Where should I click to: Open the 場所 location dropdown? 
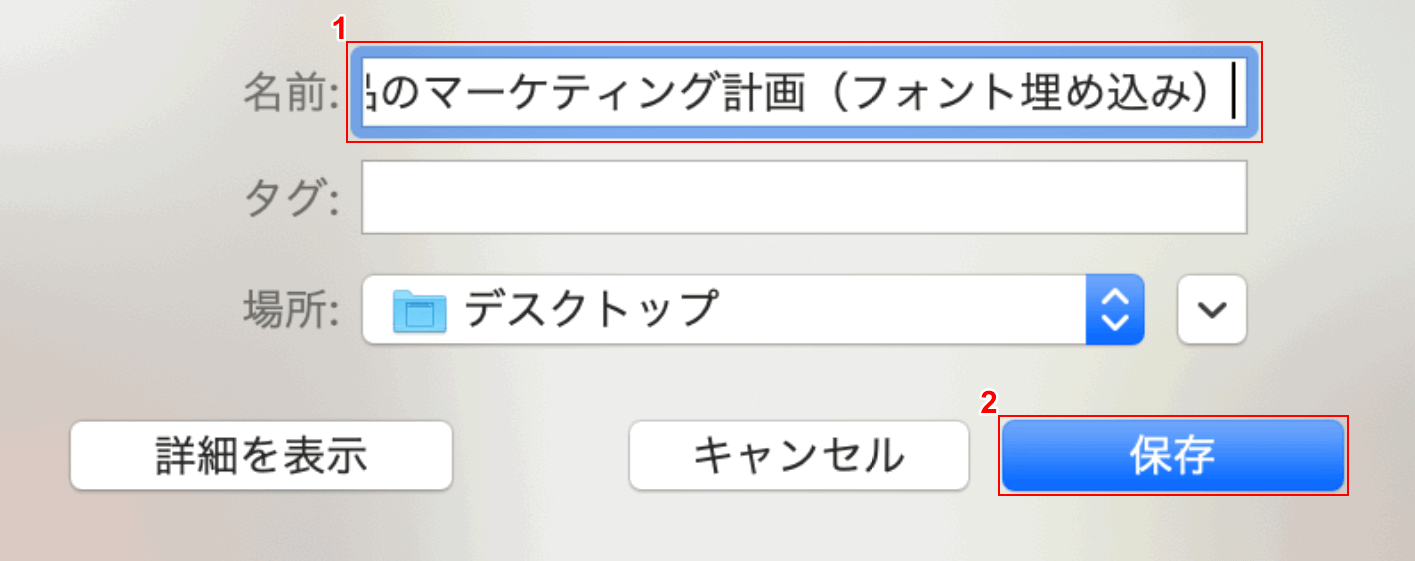[752, 310]
